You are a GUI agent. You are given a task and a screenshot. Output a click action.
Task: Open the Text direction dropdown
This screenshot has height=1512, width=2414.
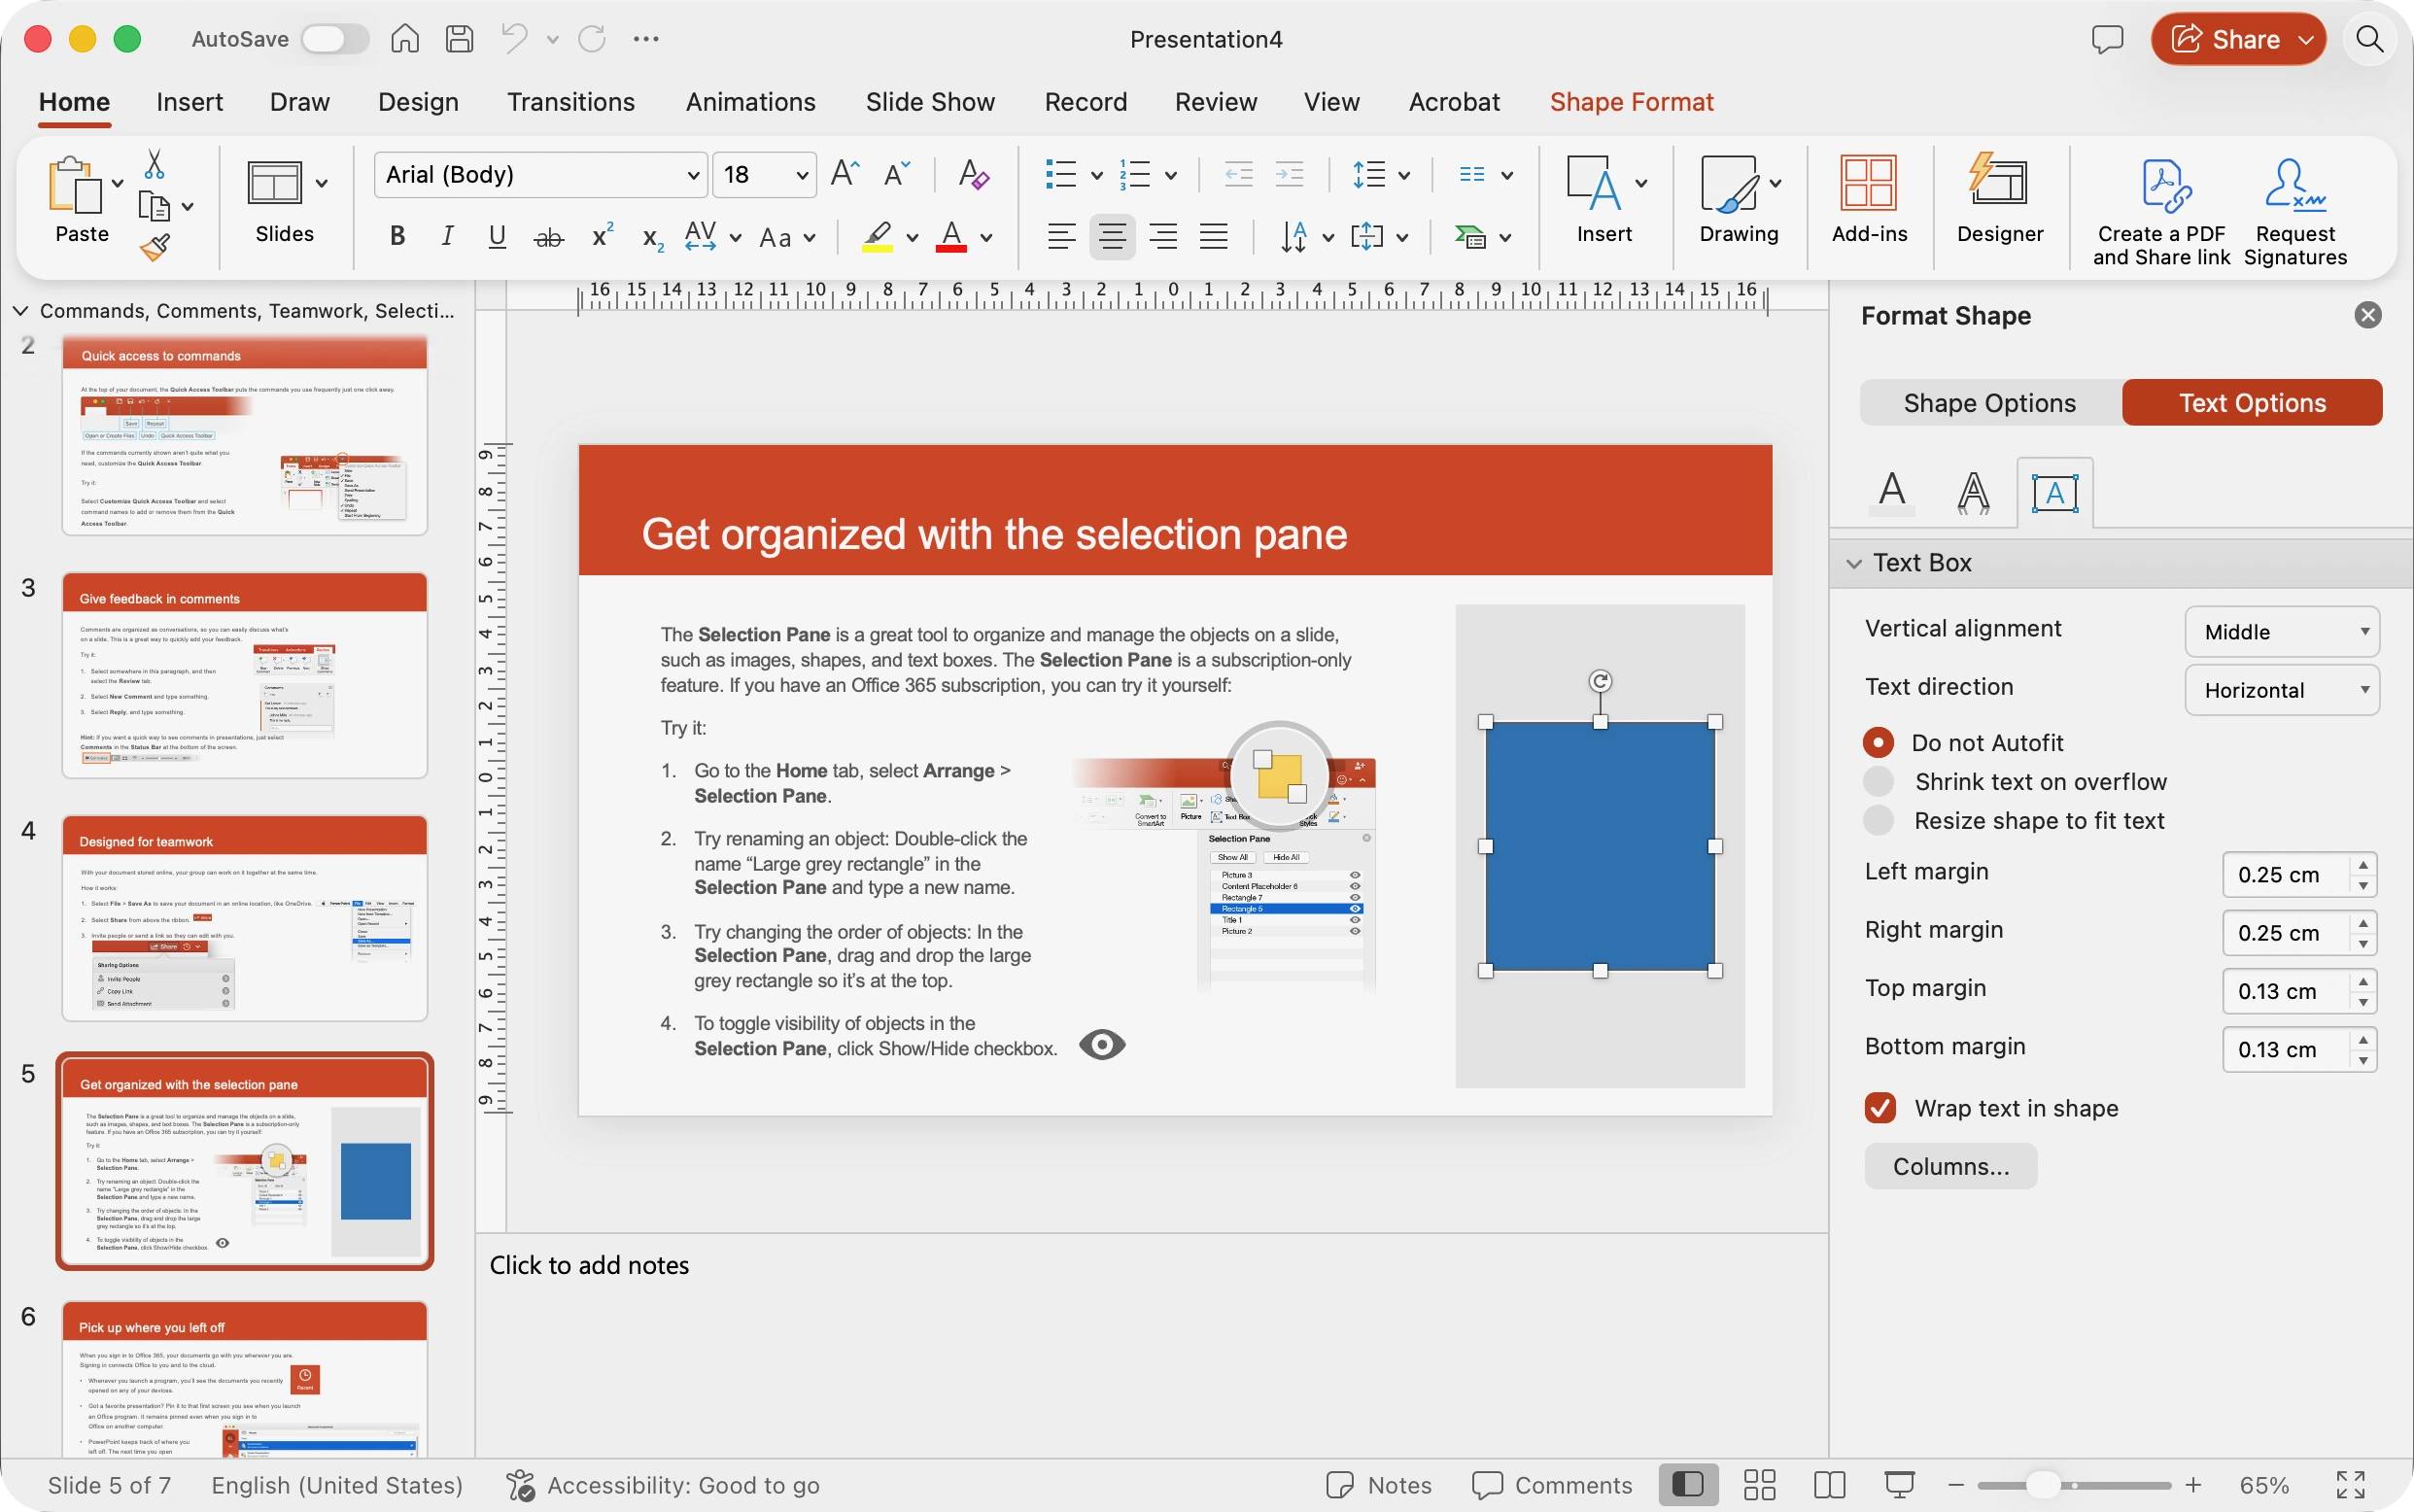(2281, 690)
